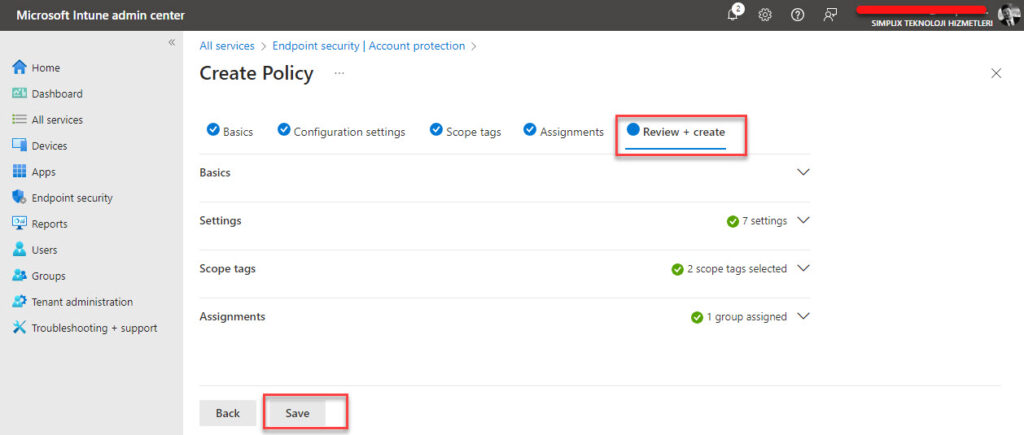This screenshot has width=1024, height=435.
Task: Expand the Assignments section chevron
Action: [803, 317]
